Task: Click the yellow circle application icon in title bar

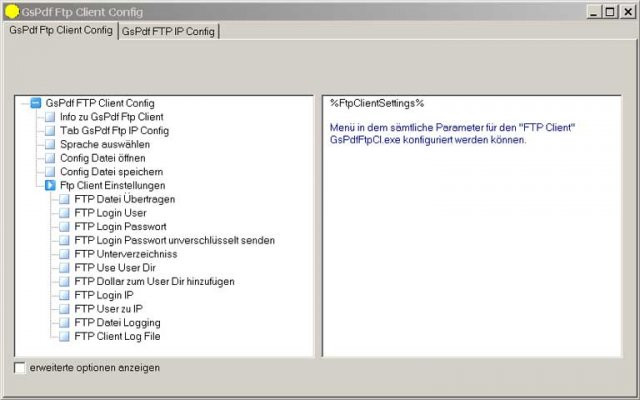Action: point(12,12)
